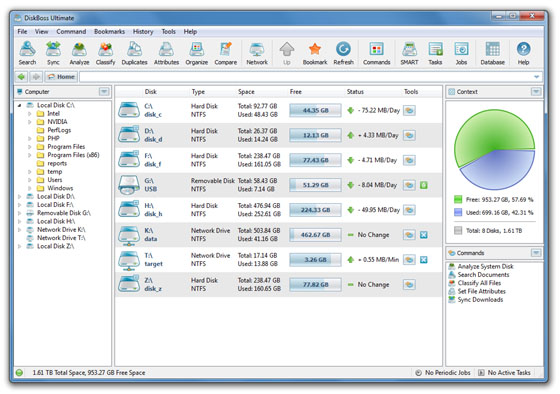
Task: Open the Classify tool
Action: 105,53
